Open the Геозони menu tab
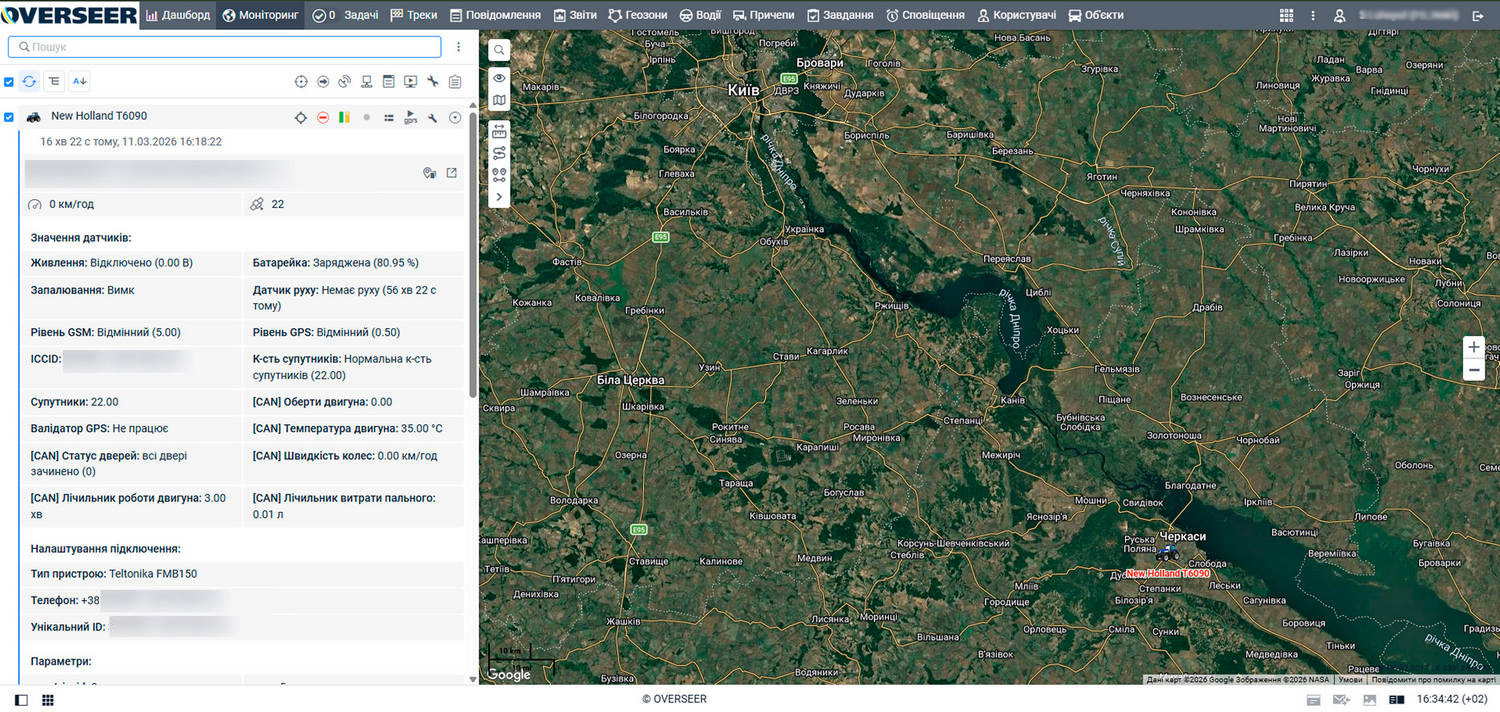This screenshot has width=1500, height=712. [x=637, y=15]
